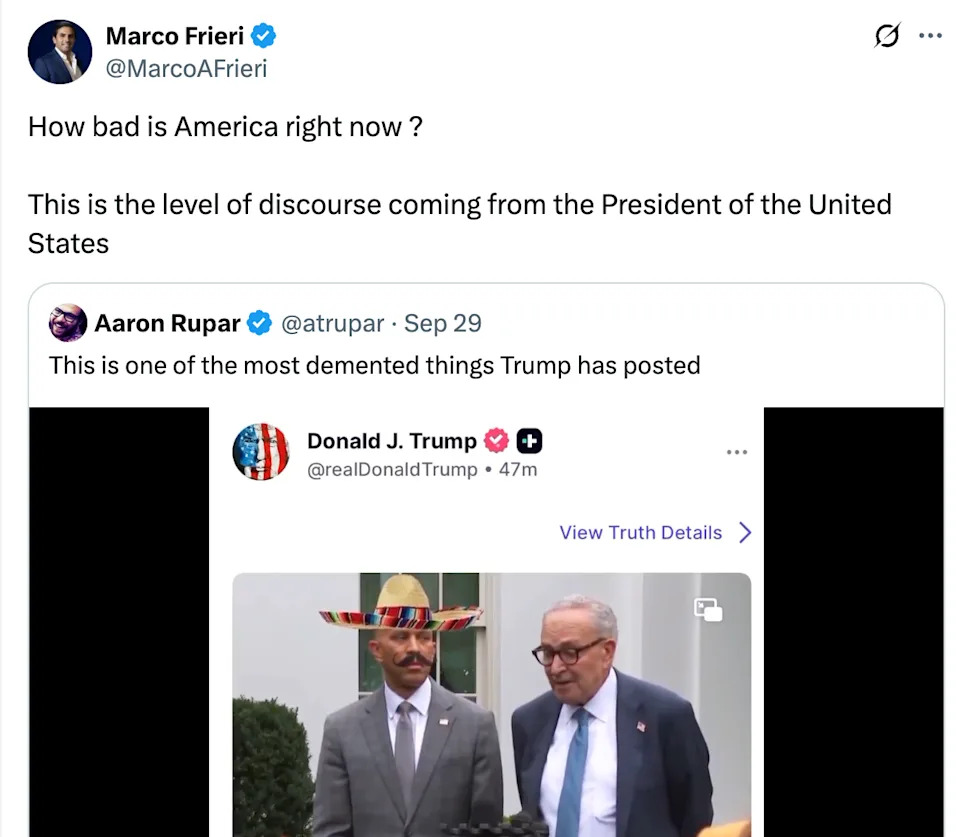Click Marco Frieri's blue verified badge
This screenshot has width=960, height=837.
click(263, 36)
